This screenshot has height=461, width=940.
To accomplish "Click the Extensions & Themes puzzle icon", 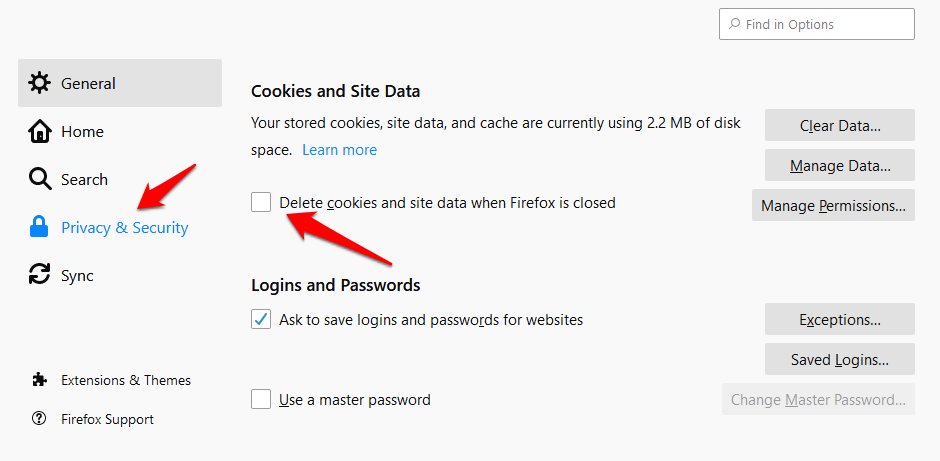I will point(40,380).
